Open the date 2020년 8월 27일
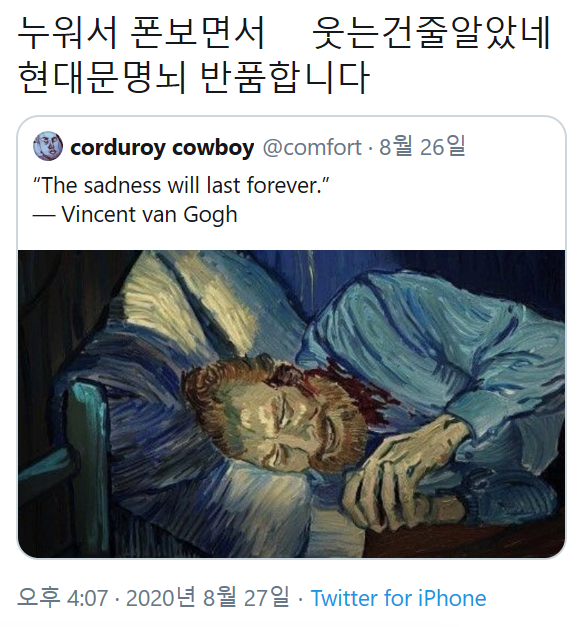 coord(207,598)
